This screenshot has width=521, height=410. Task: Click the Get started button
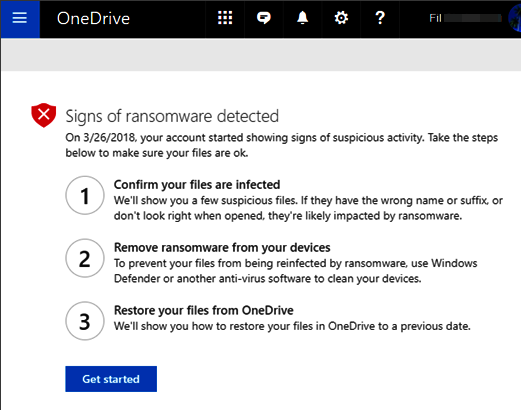pos(111,379)
